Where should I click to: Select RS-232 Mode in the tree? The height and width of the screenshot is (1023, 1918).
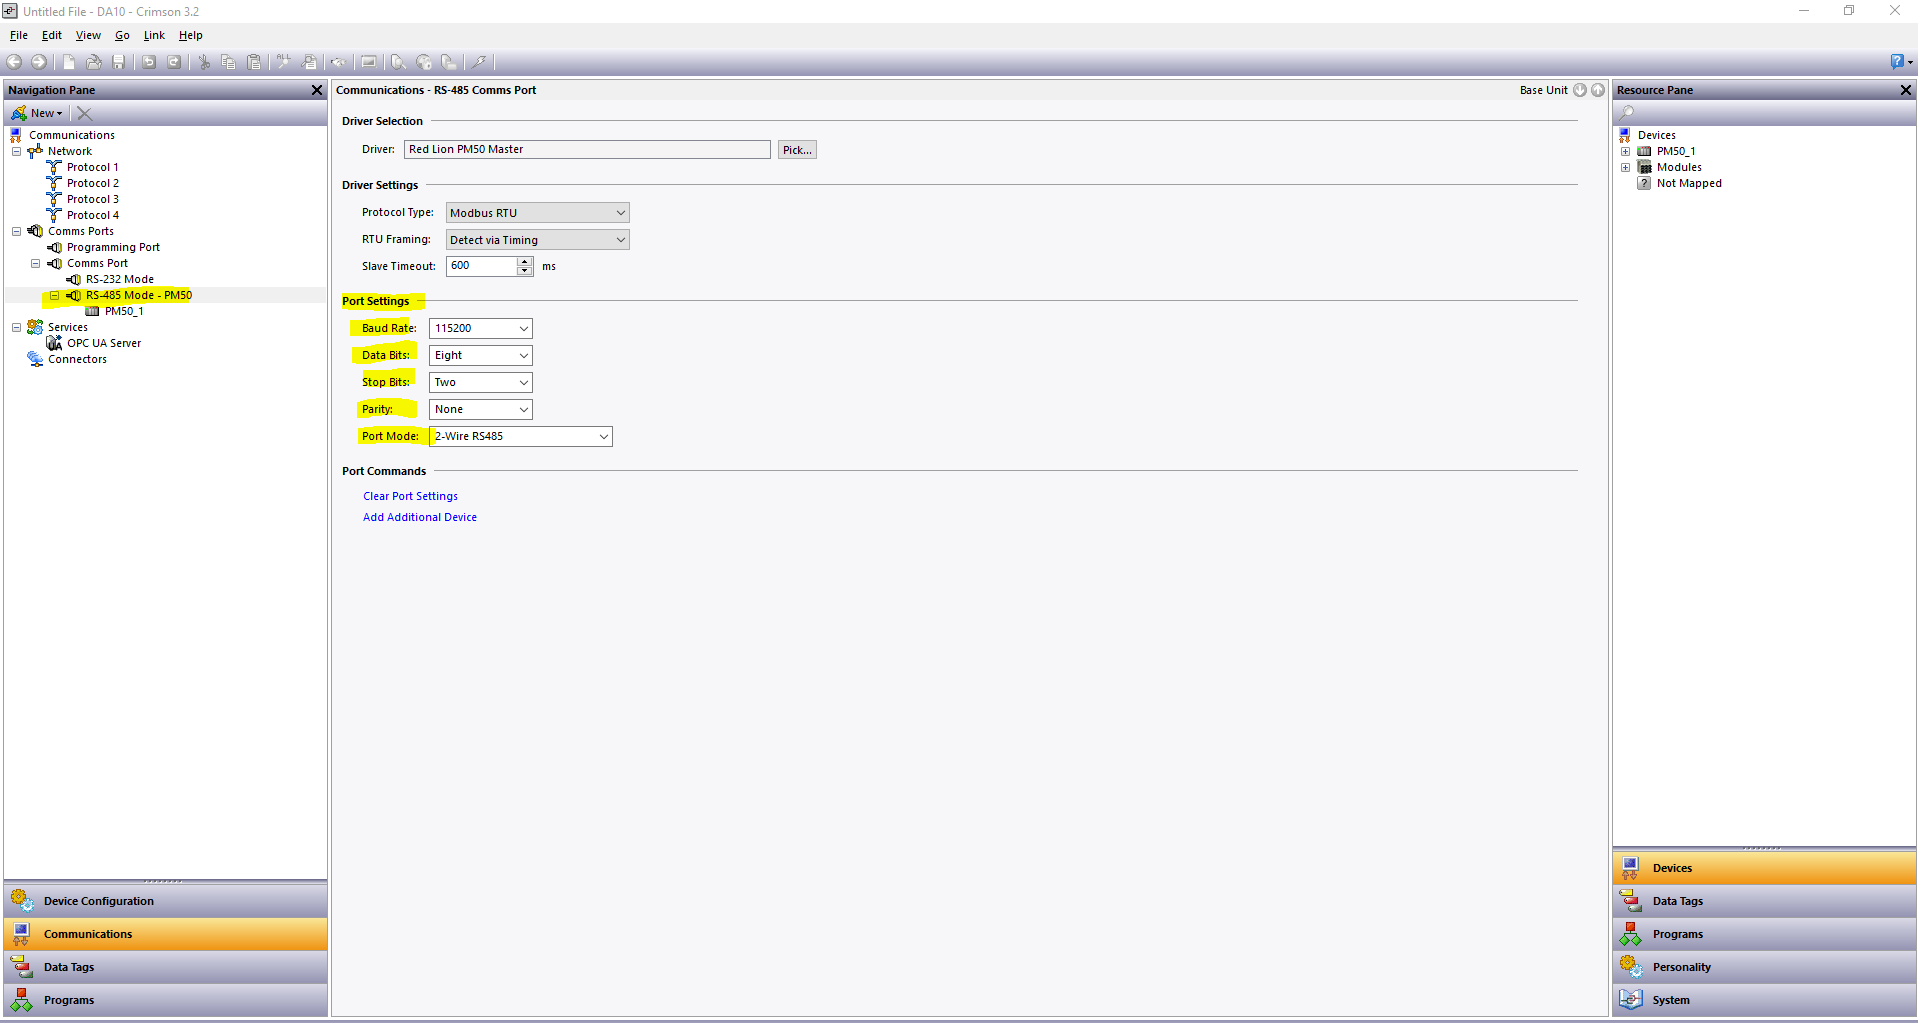point(120,279)
